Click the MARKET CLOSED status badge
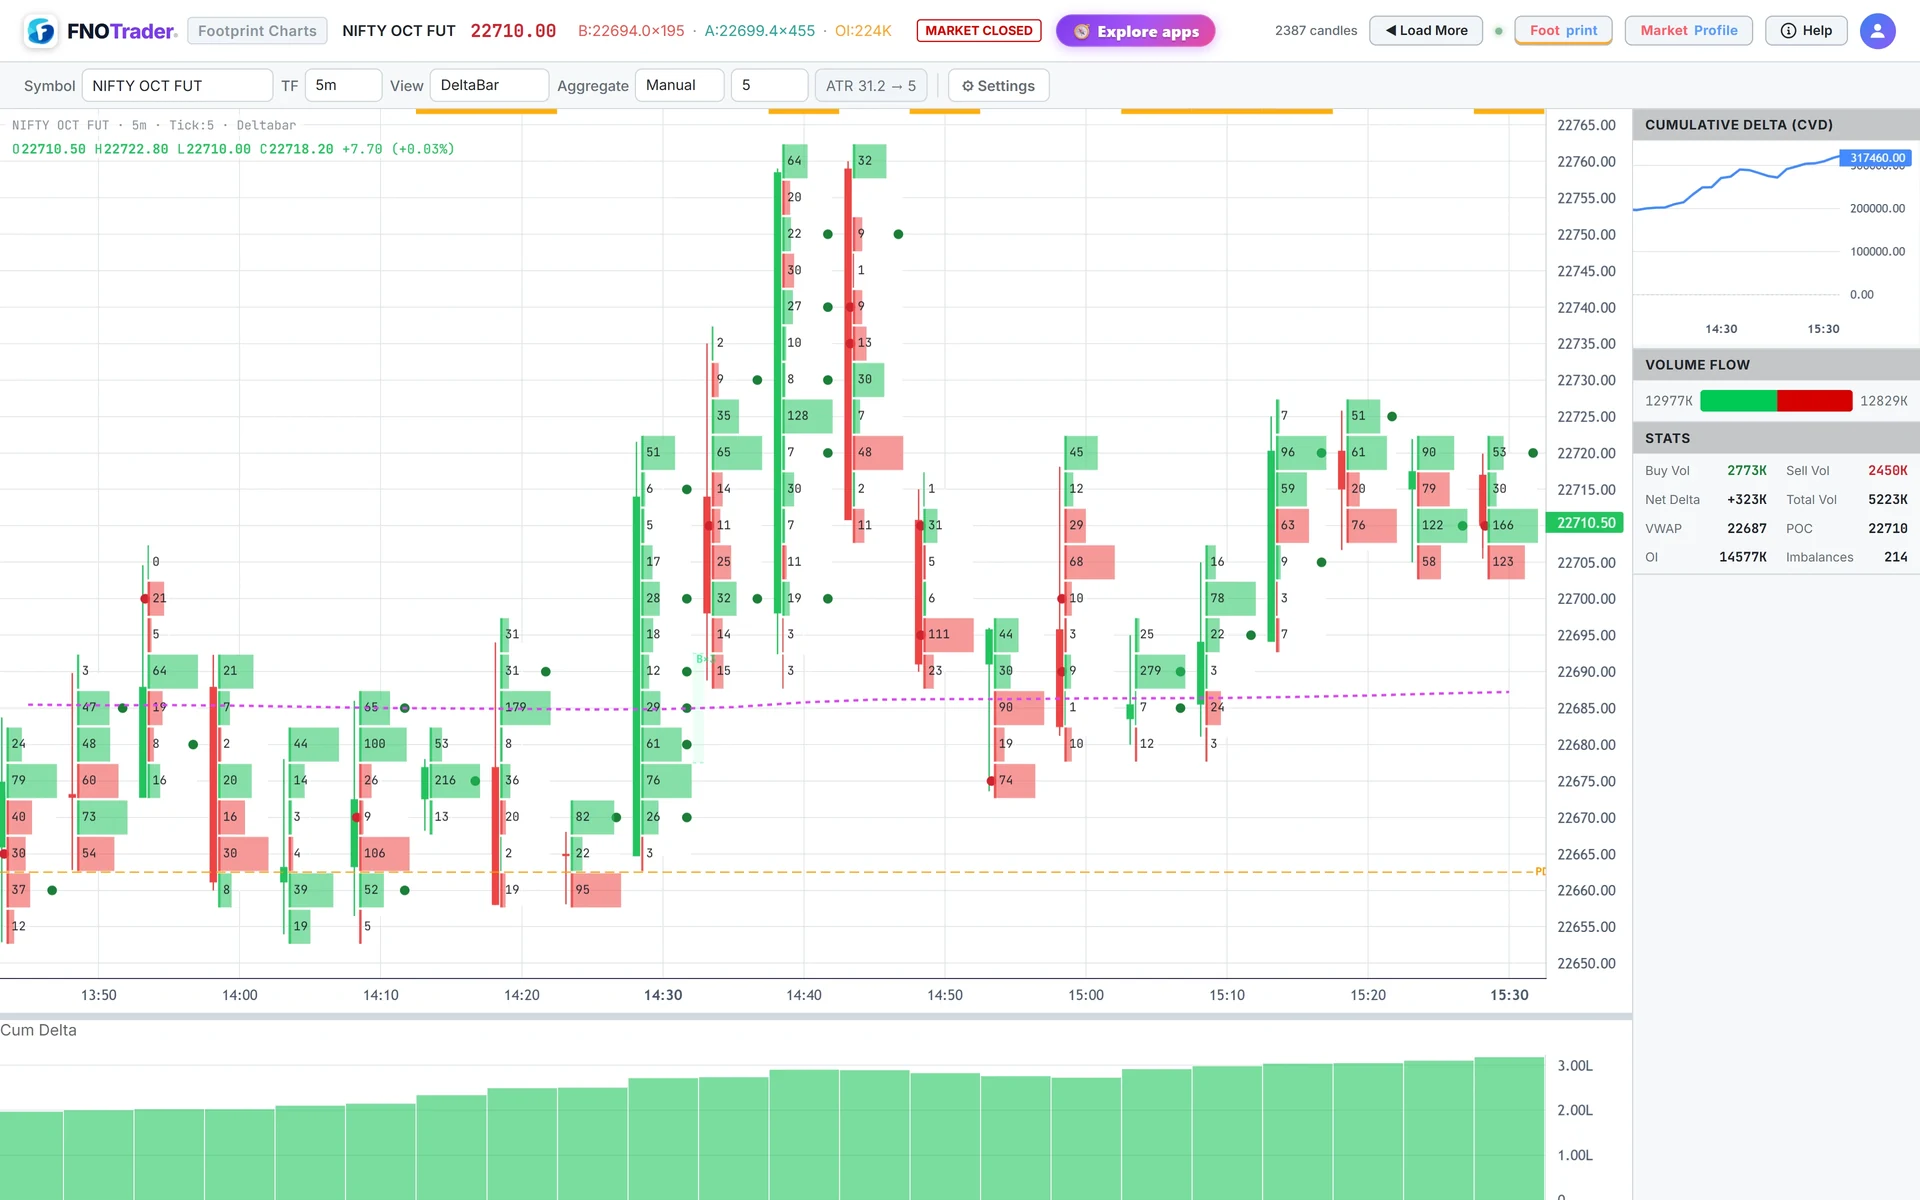The image size is (1920, 1200). [x=978, y=31]
